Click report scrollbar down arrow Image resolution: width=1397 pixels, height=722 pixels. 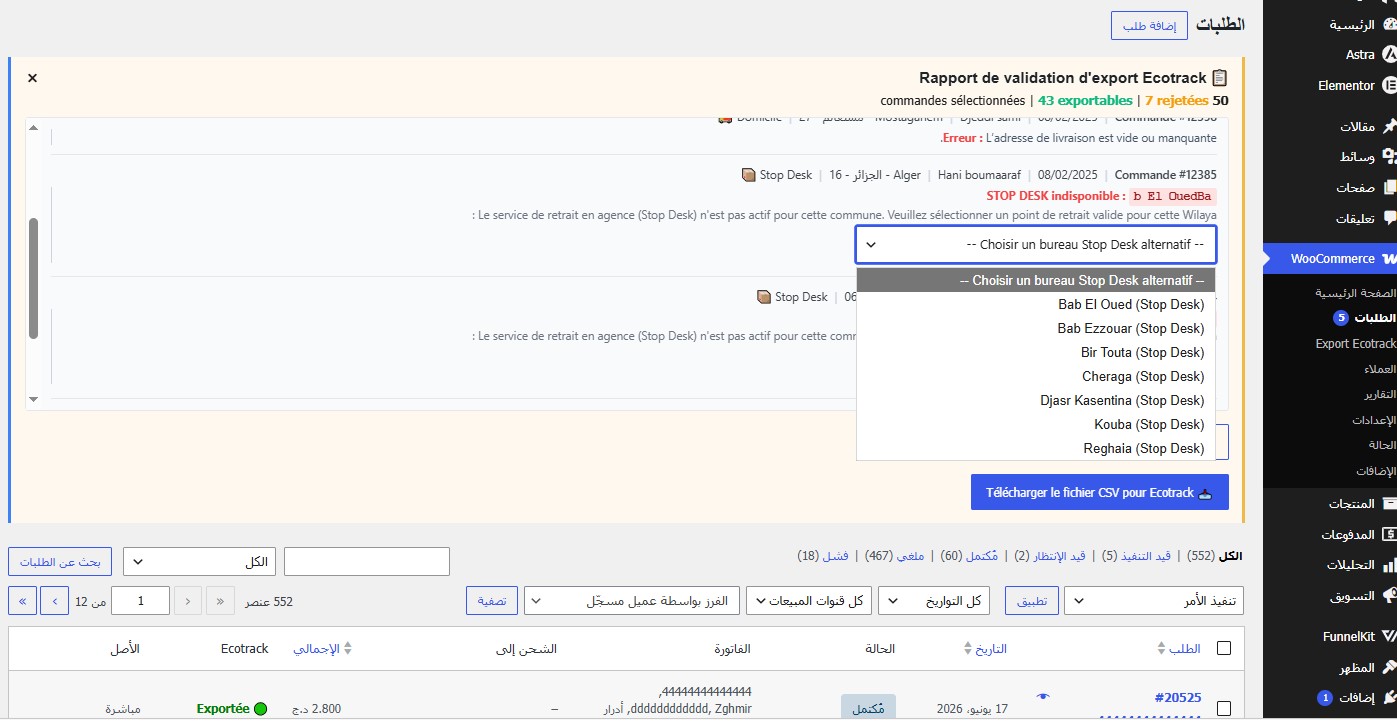33,399
